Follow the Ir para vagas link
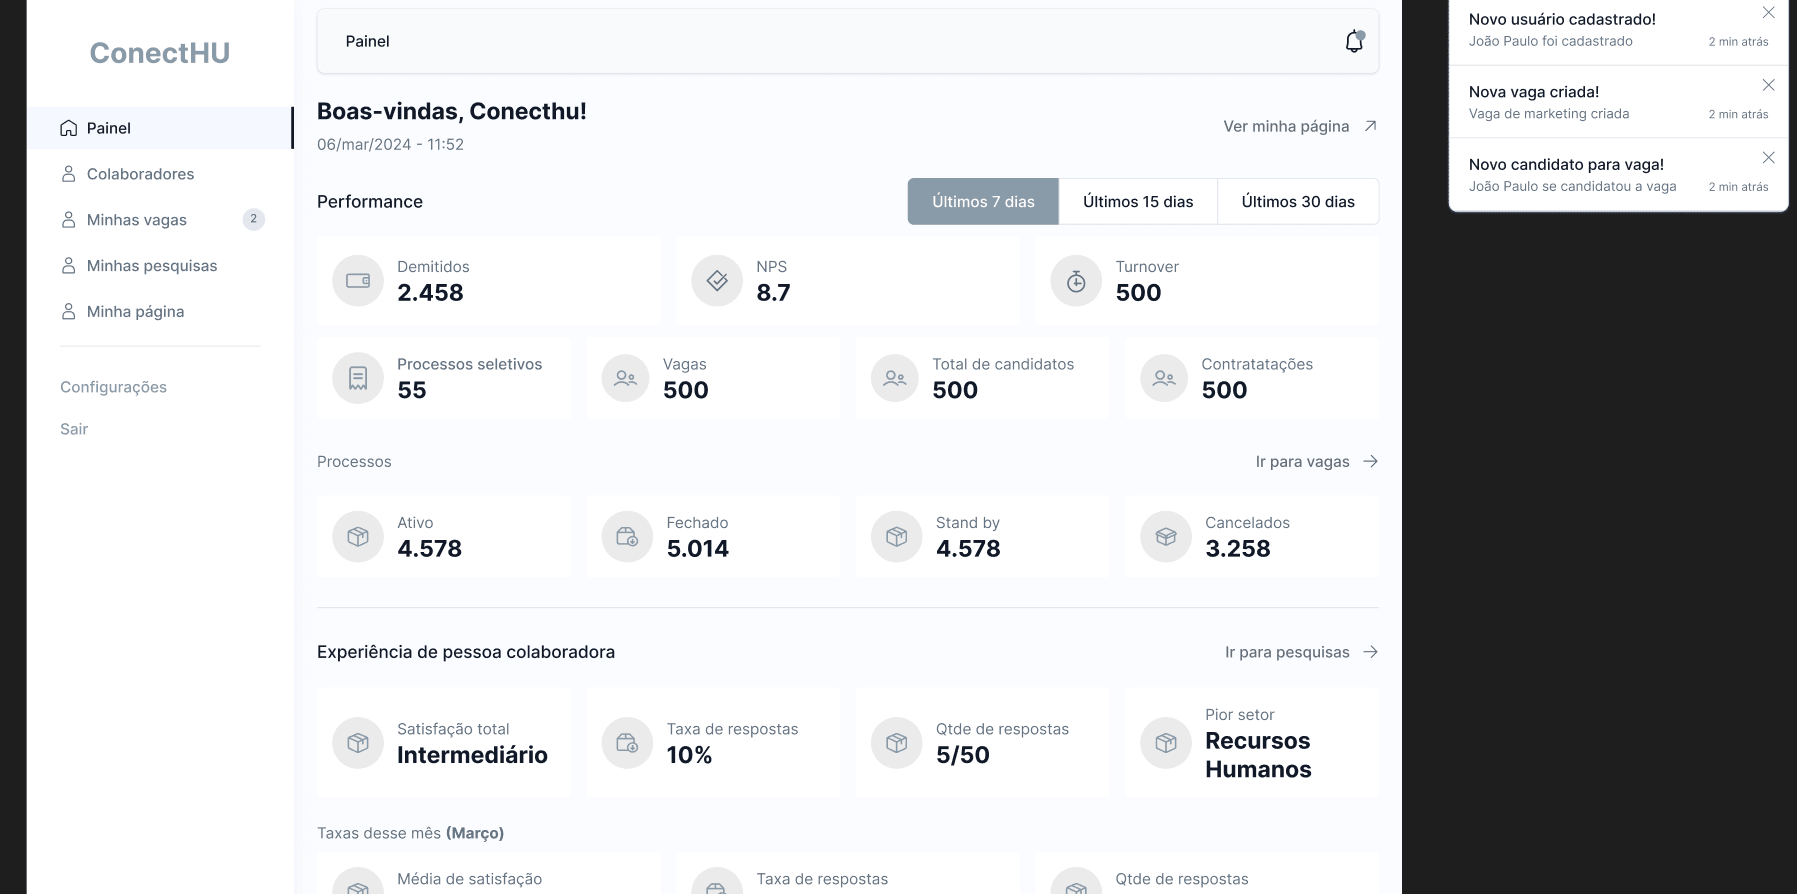This screenshot has height=894, width=1797. (1317, 461)
